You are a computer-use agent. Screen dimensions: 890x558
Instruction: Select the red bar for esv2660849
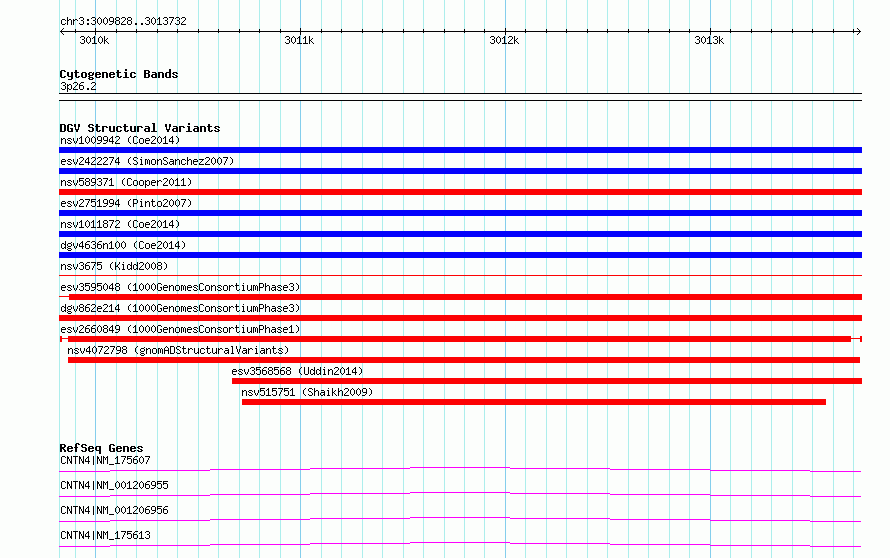pyautogui.click(x=459, y=339)
